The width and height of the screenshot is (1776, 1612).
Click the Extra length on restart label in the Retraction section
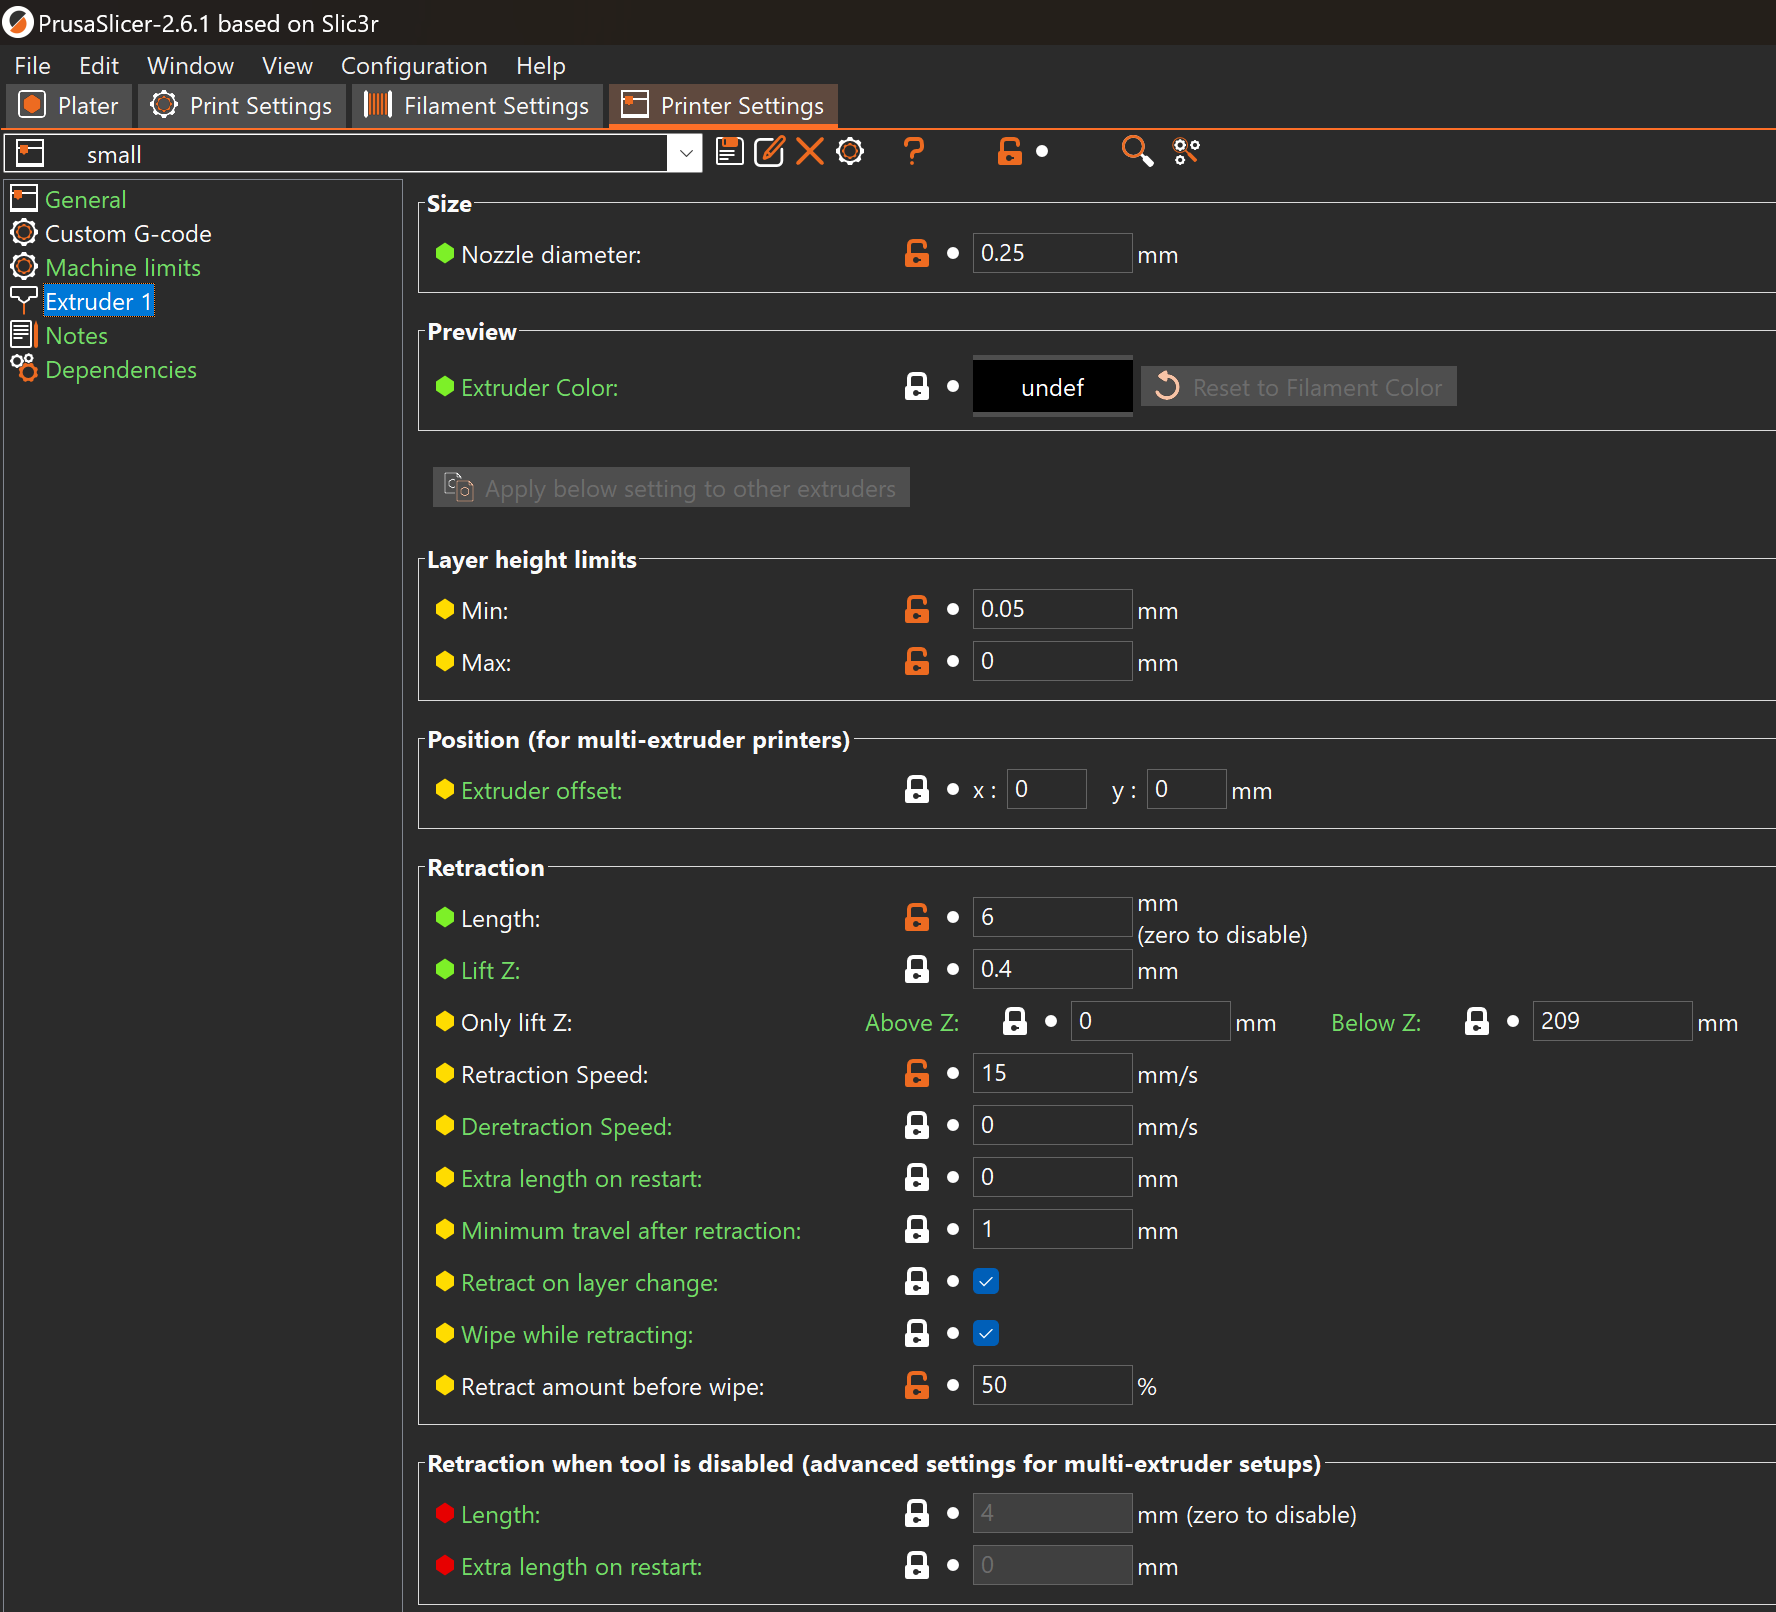click(581, 1179)
